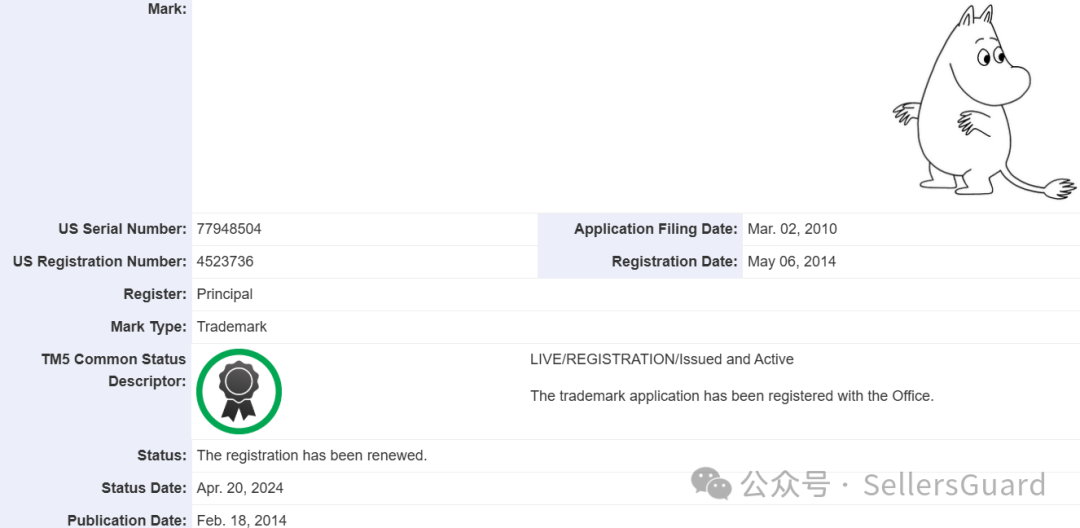1080x528 pixels.
Task: Click the publication date Feb. 18, 2014
Action: (242, 520)
